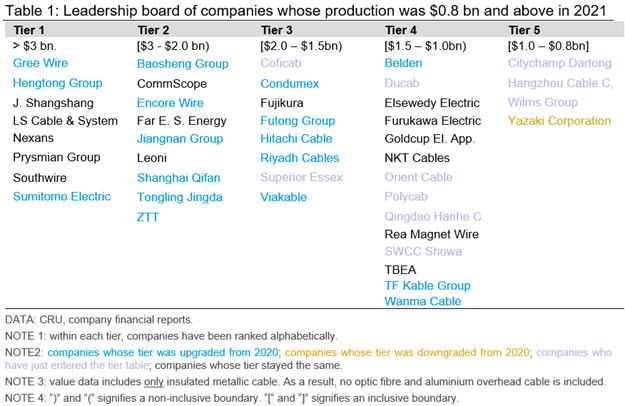Click the Tier 3 column header
The height and width of the screenshot is (406, 625).
278,29
